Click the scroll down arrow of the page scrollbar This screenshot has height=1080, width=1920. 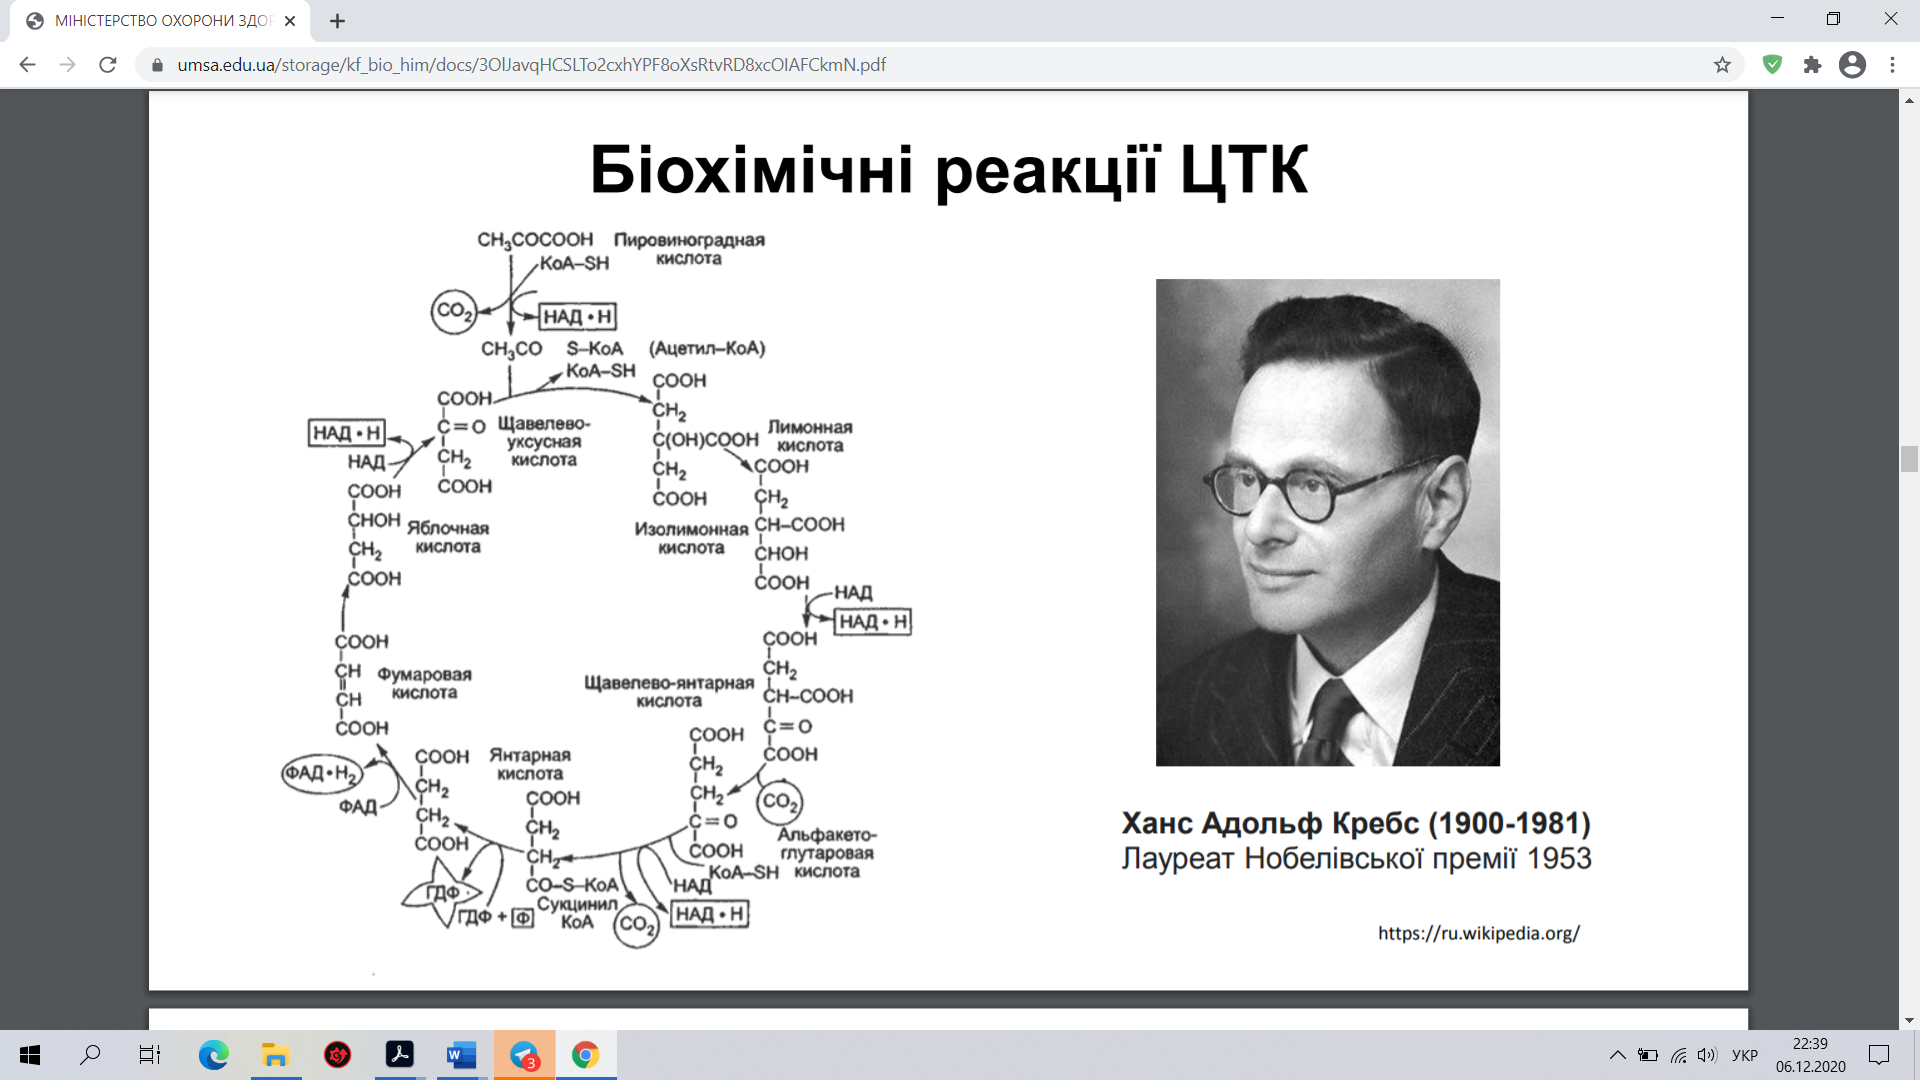coord(1909,1020)
